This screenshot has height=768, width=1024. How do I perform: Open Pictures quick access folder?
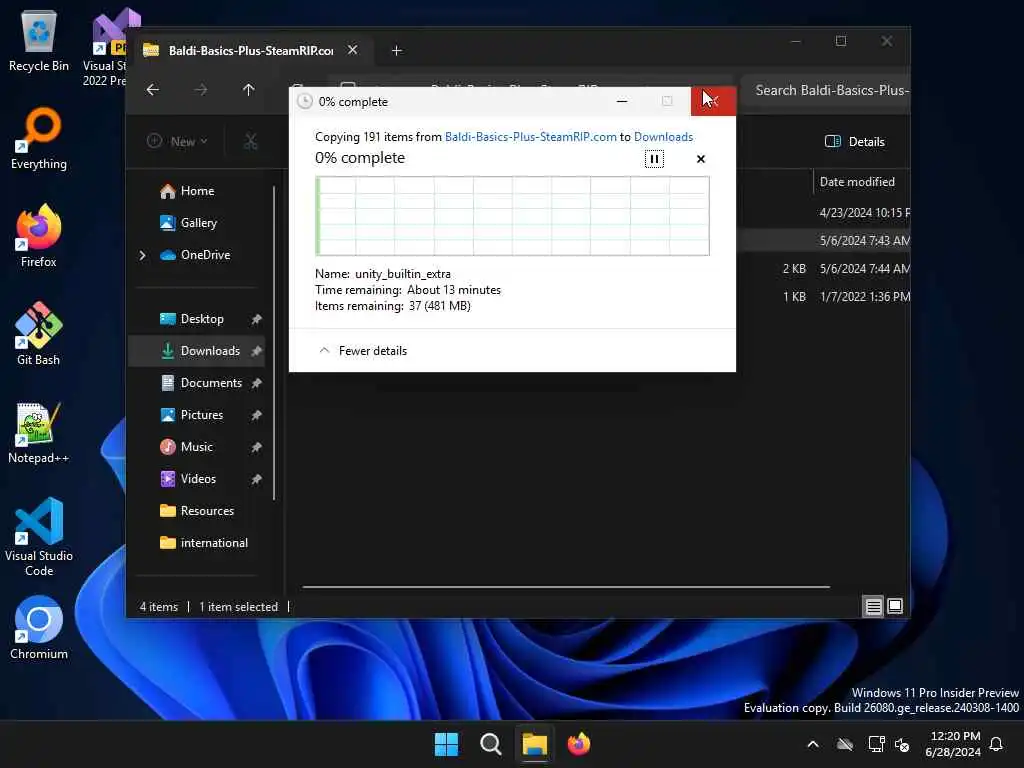(x=202, y=415)
